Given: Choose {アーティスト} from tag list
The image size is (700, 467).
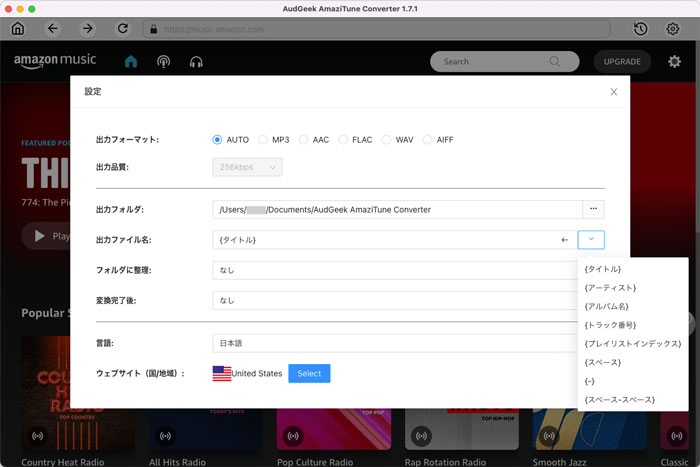Looking at the screenshot, I should tap(633, 288).
